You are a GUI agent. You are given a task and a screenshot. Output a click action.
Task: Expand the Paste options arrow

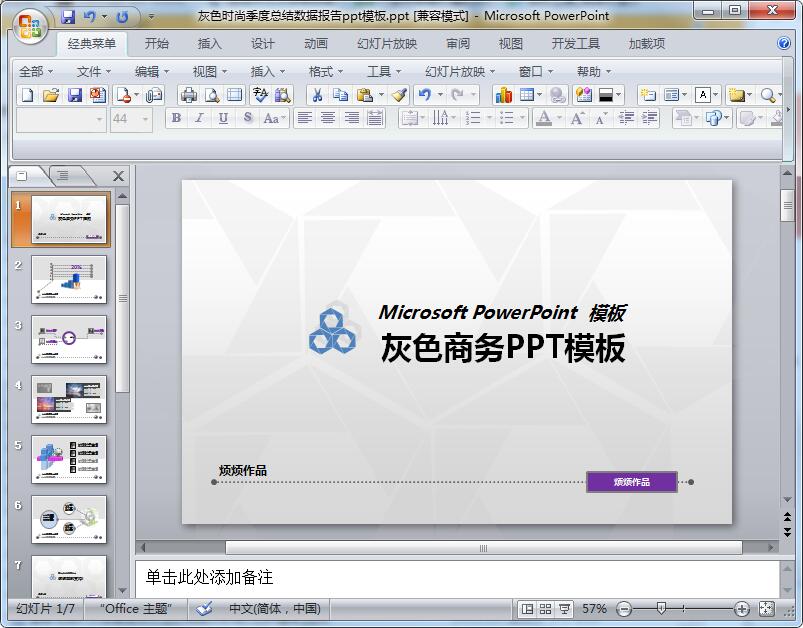coord(381,95)
